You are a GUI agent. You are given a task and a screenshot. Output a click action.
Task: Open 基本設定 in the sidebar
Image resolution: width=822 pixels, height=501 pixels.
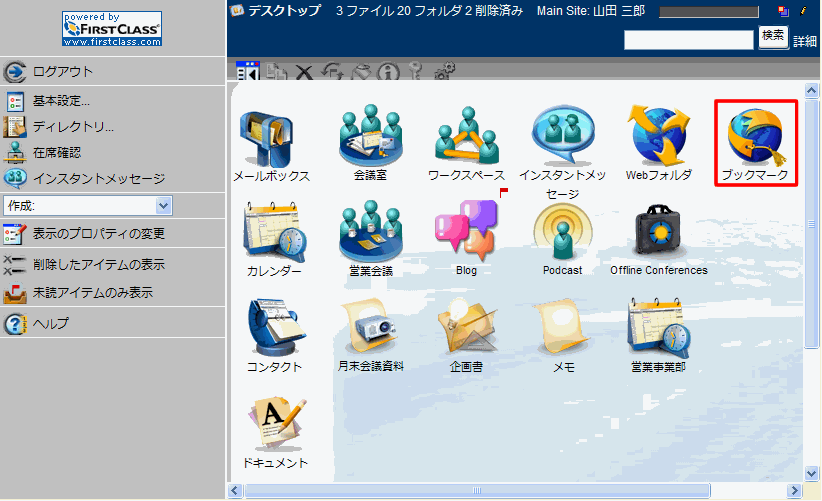[61, 101]
